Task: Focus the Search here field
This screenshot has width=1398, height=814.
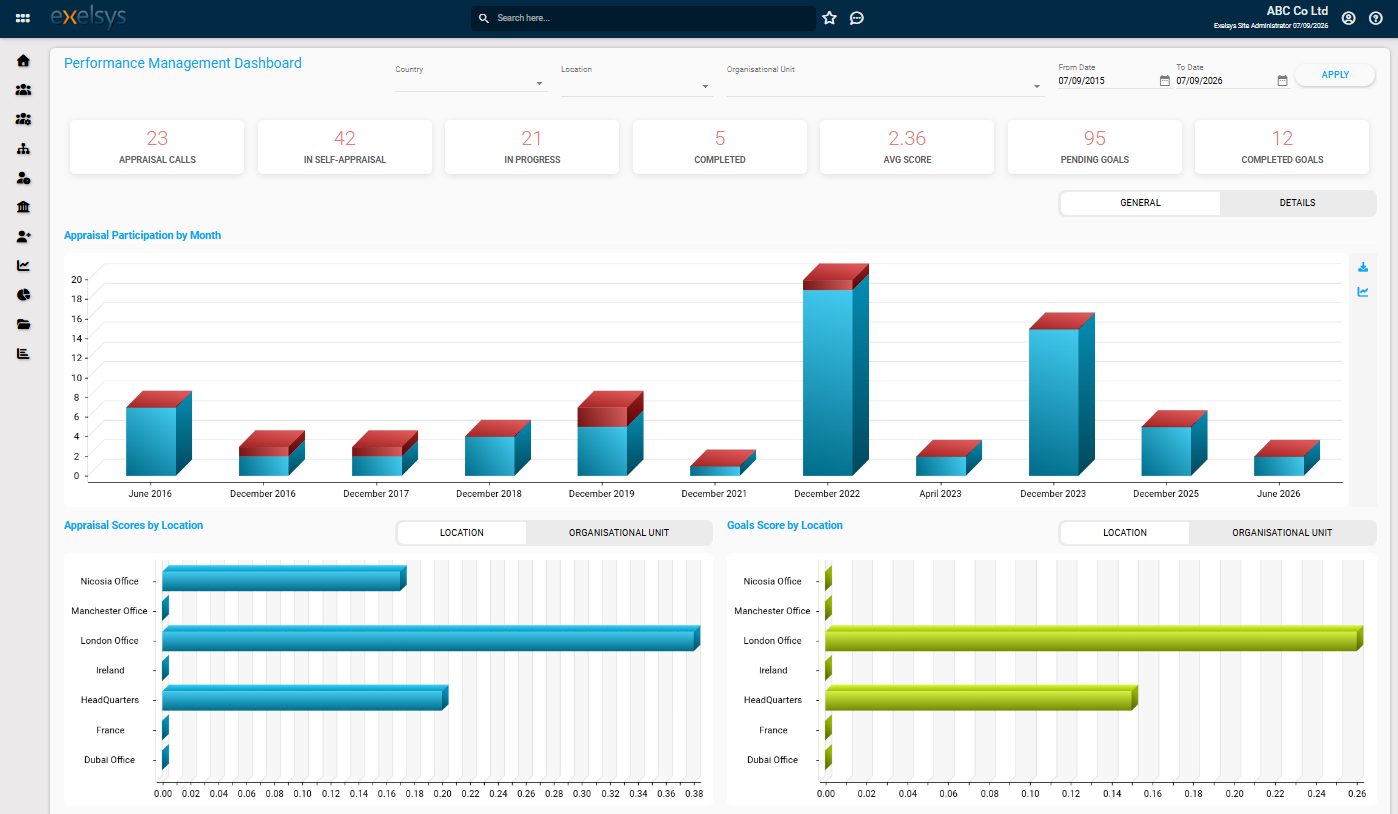Action: click(x=643, y=18)
